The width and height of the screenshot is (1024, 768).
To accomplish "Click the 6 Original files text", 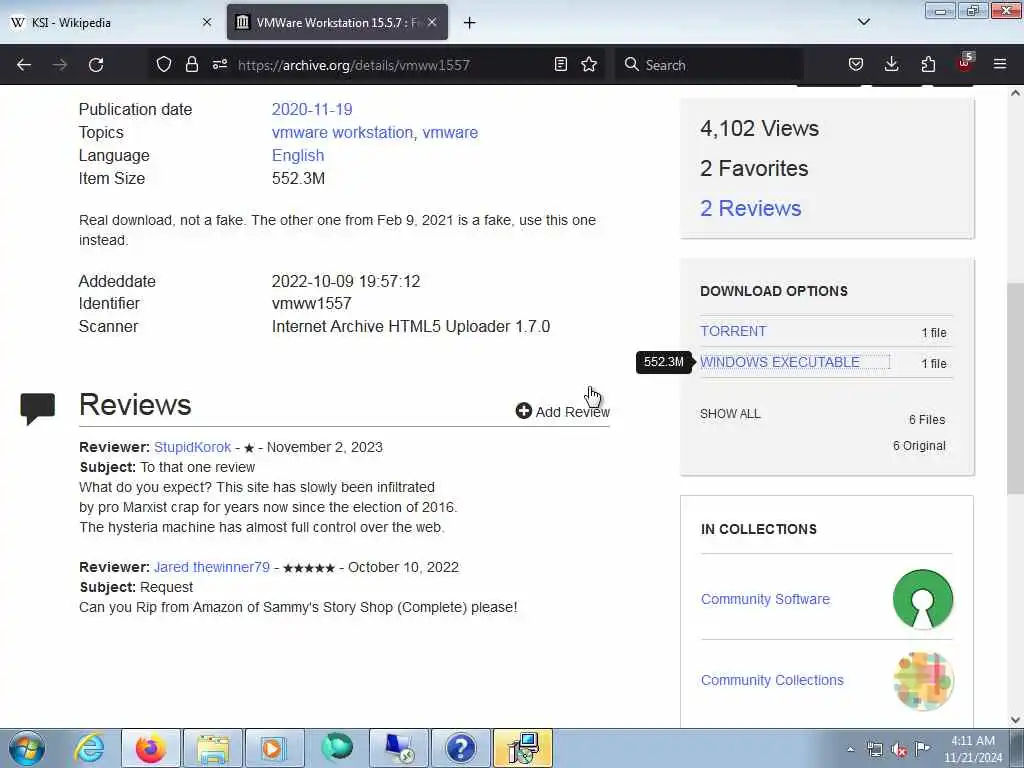I will pyautogui.click(x=919, y=446).
